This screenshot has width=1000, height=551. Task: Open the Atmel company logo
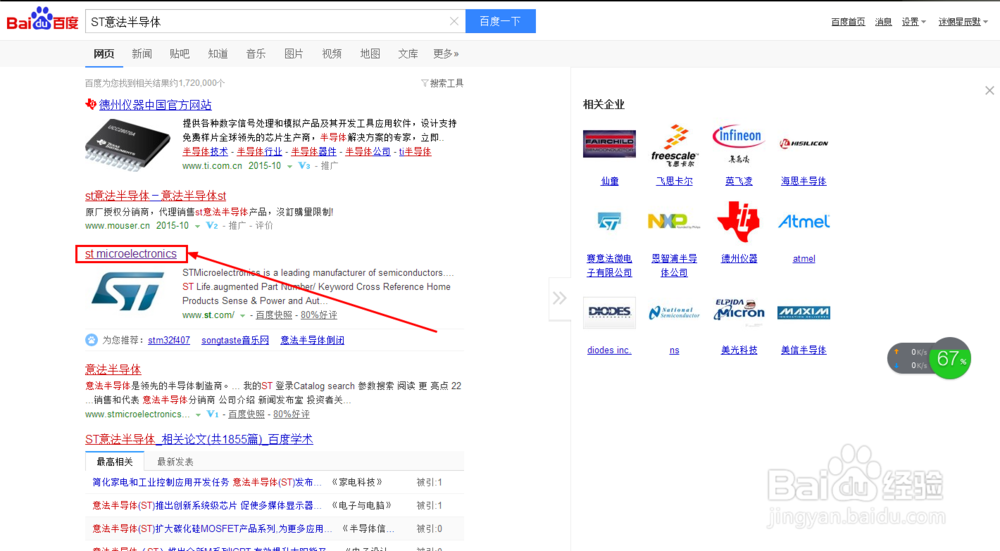(804, 221)
